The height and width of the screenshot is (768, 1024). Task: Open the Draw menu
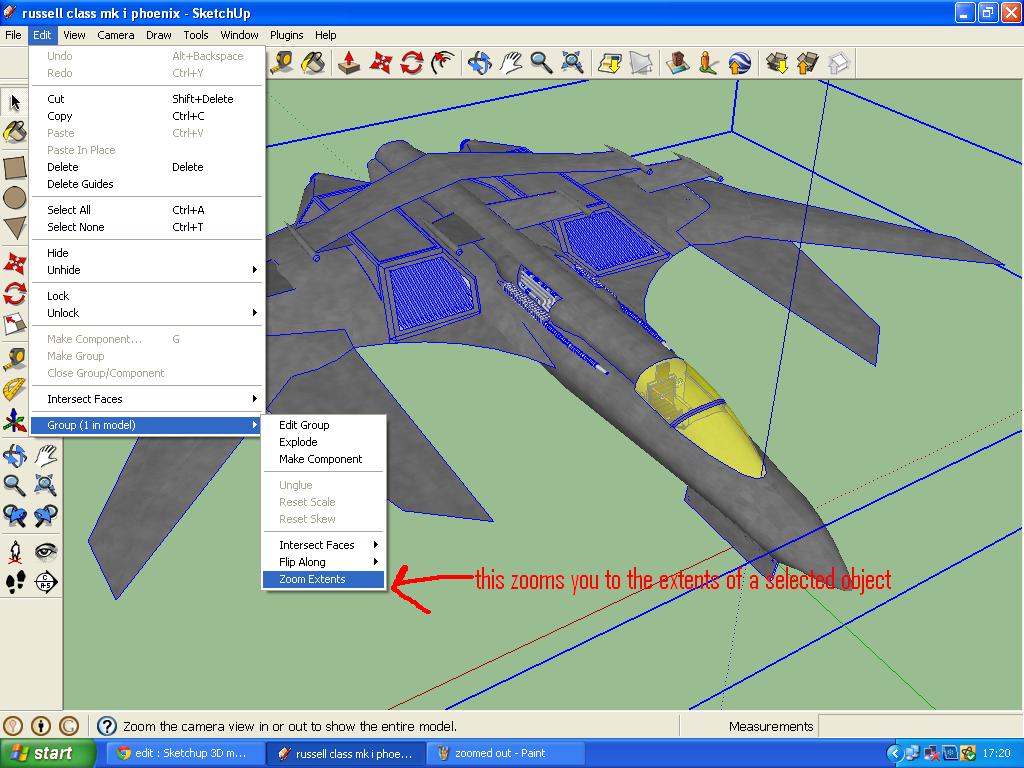pyautogui.click(x=158, y=35)
